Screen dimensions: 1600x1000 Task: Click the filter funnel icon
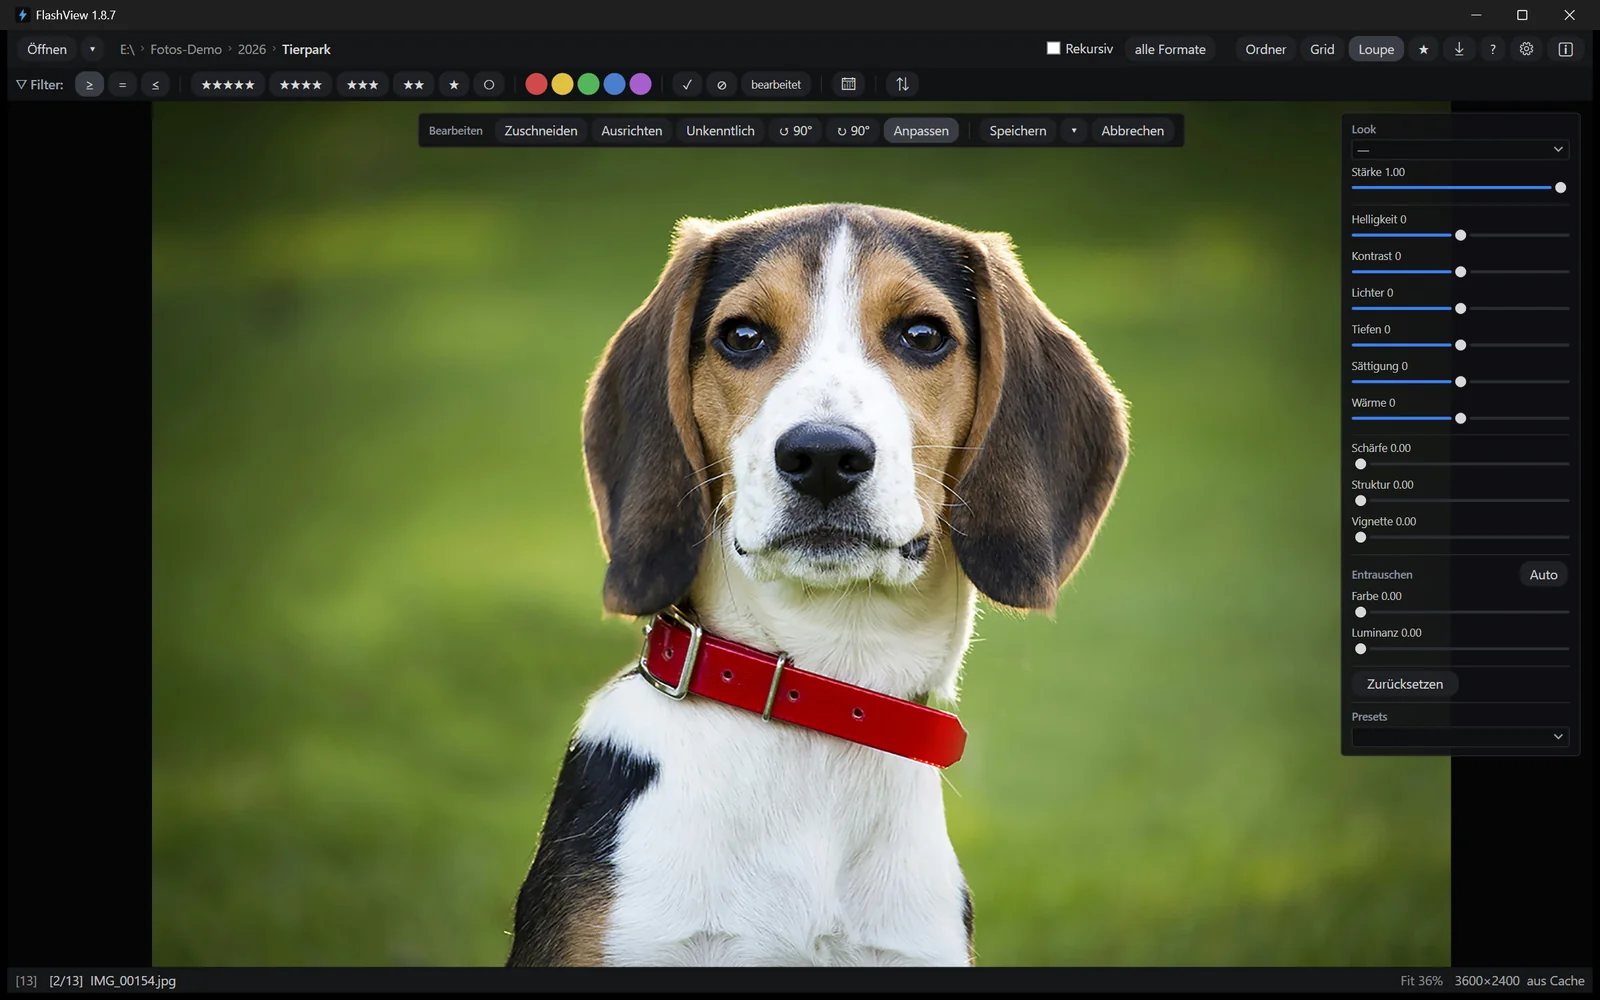[x=21, y=85]
